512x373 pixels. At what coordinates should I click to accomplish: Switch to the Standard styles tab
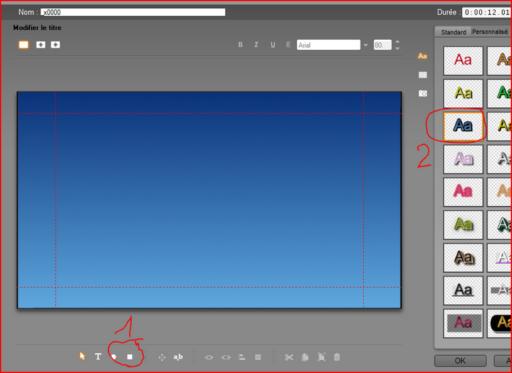coord(453,32)
